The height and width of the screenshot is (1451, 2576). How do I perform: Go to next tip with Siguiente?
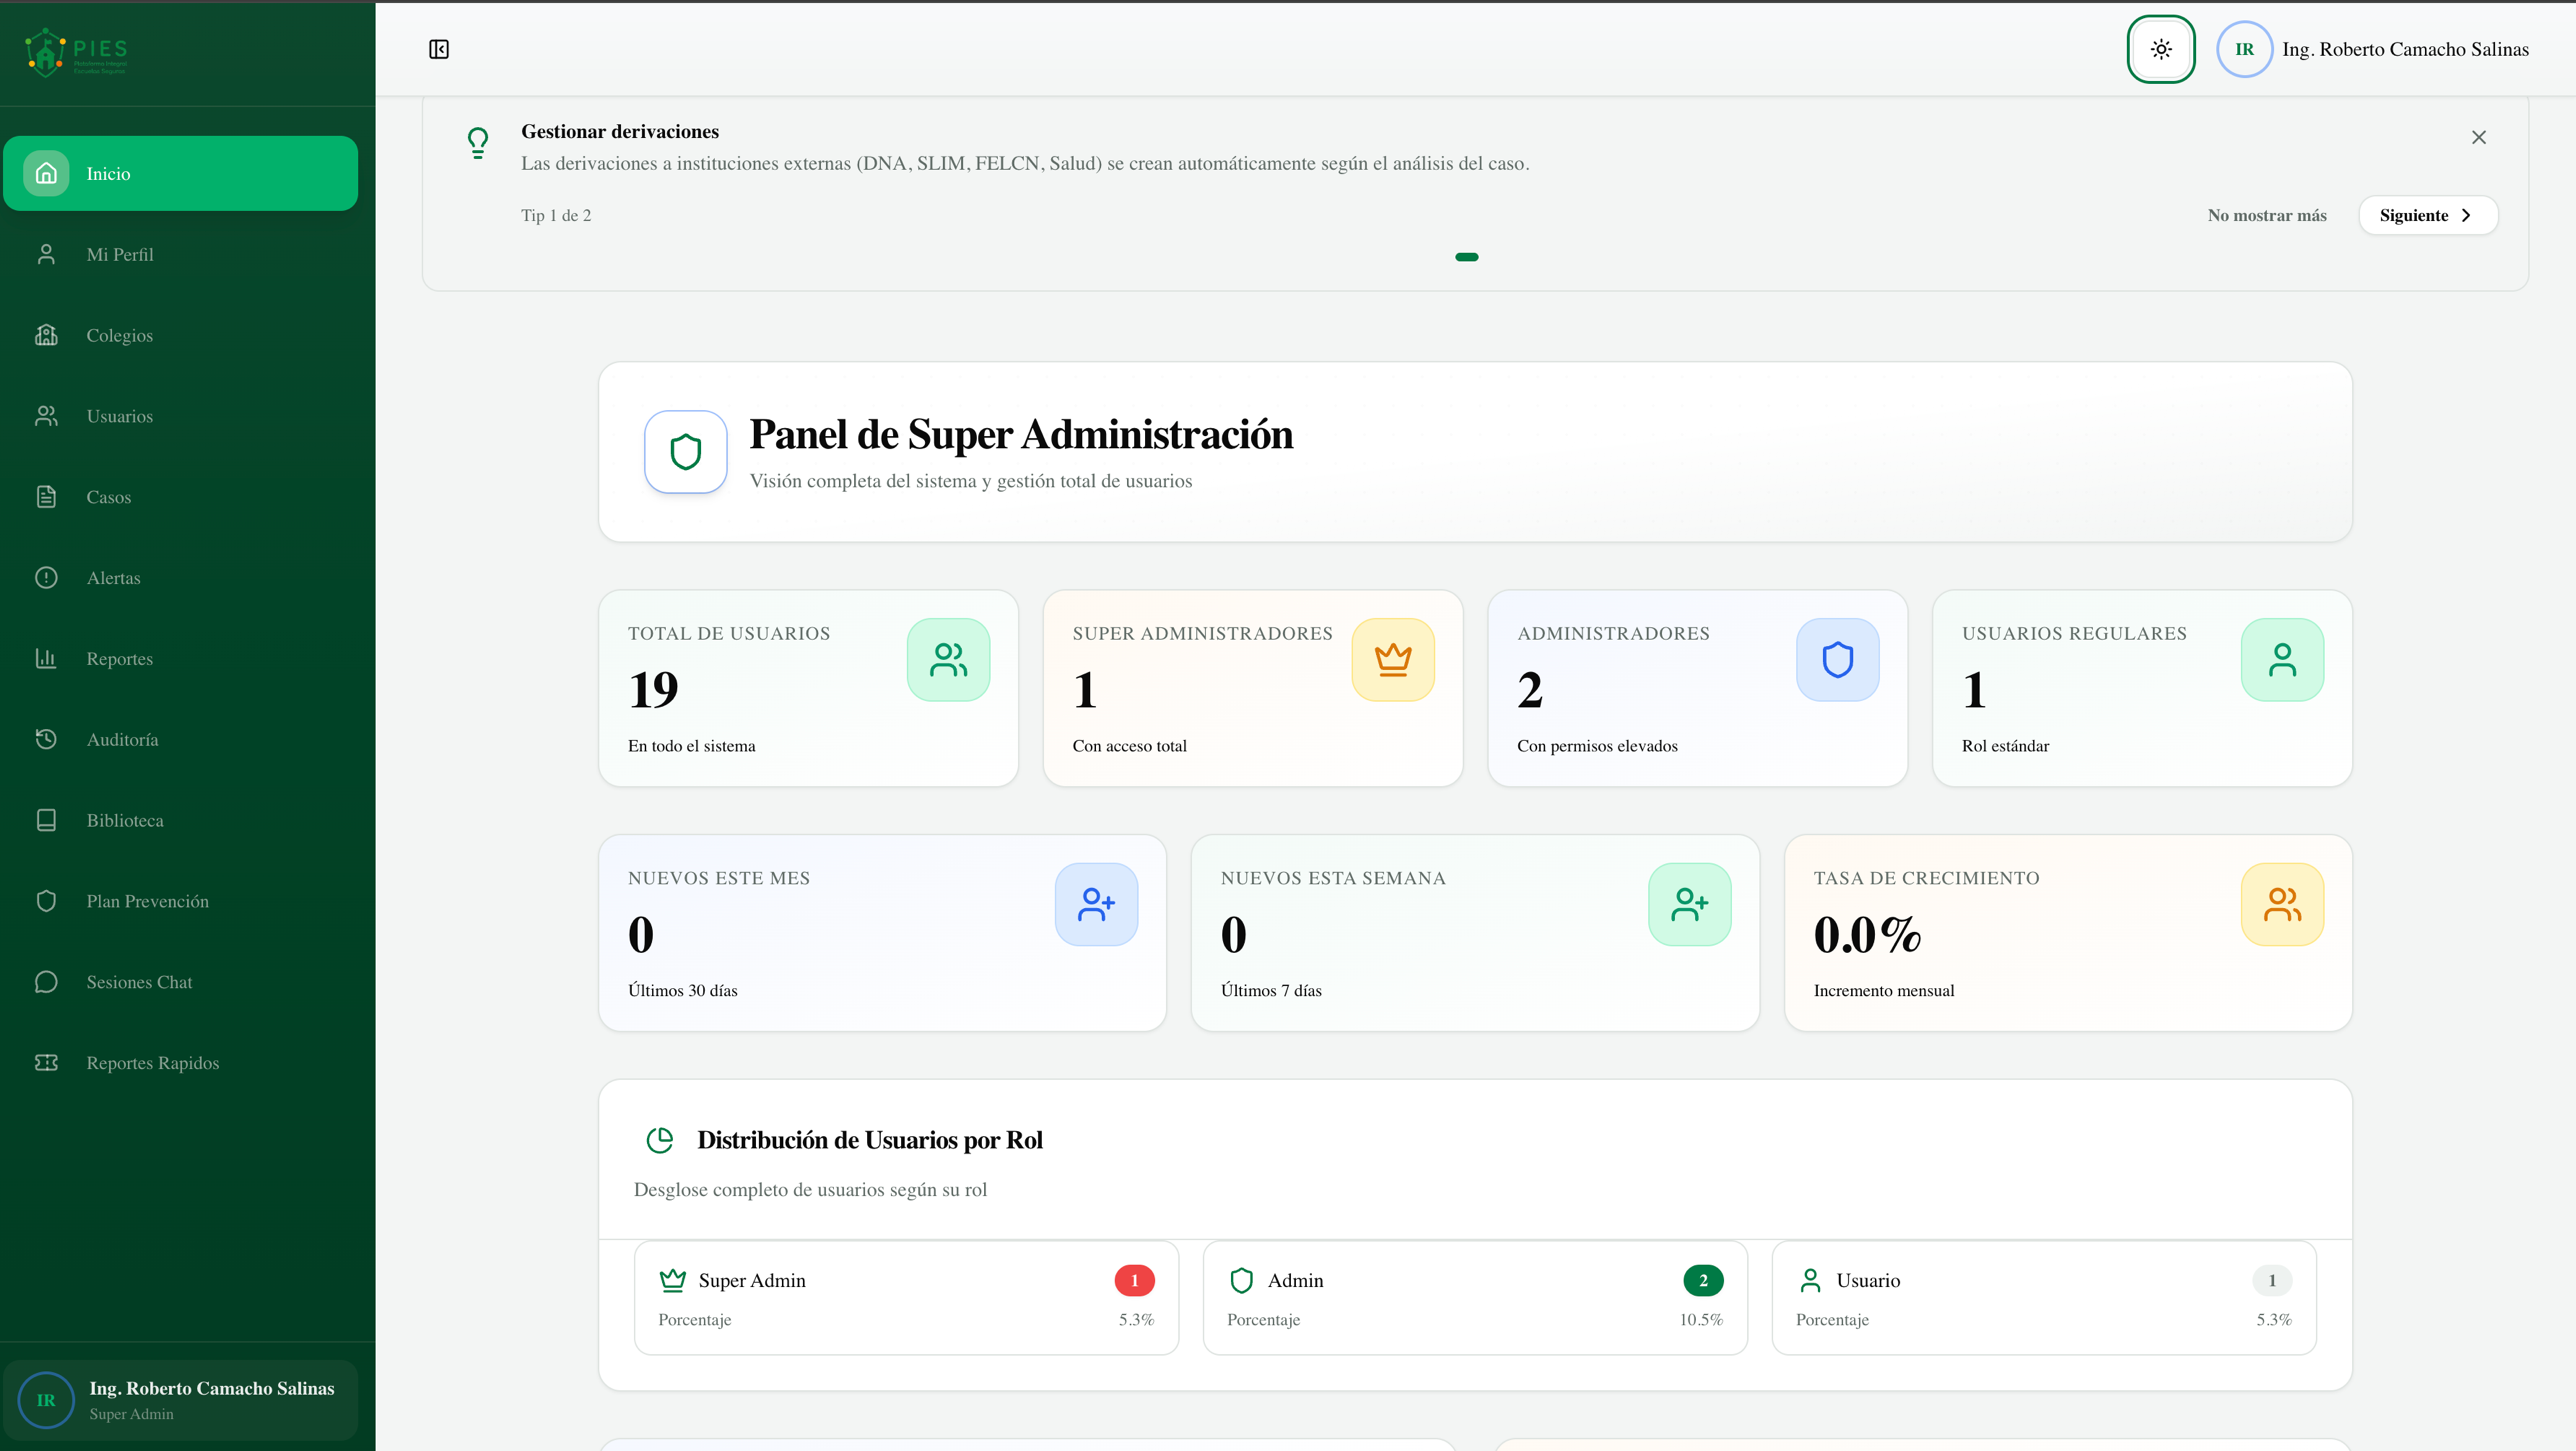point(2427,215)
